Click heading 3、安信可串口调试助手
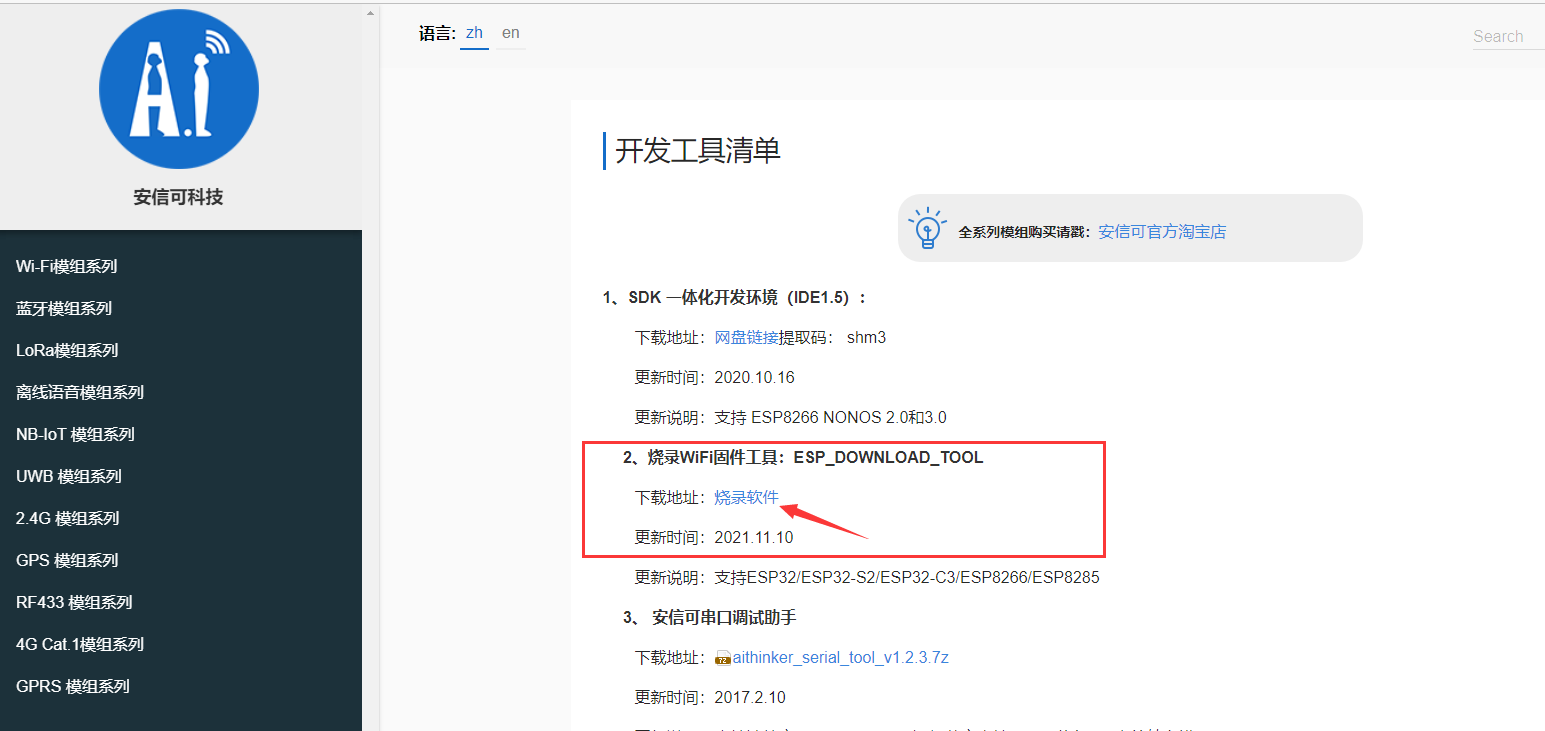Viewport: 1545px width, 731px height. coord(709,618)
